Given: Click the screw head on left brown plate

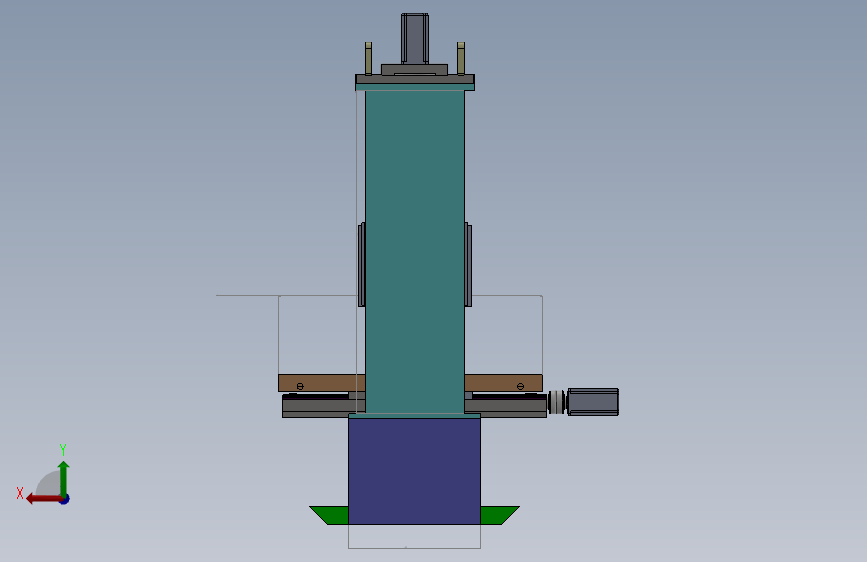Looking at the screenshot, I should click(300, 386).
